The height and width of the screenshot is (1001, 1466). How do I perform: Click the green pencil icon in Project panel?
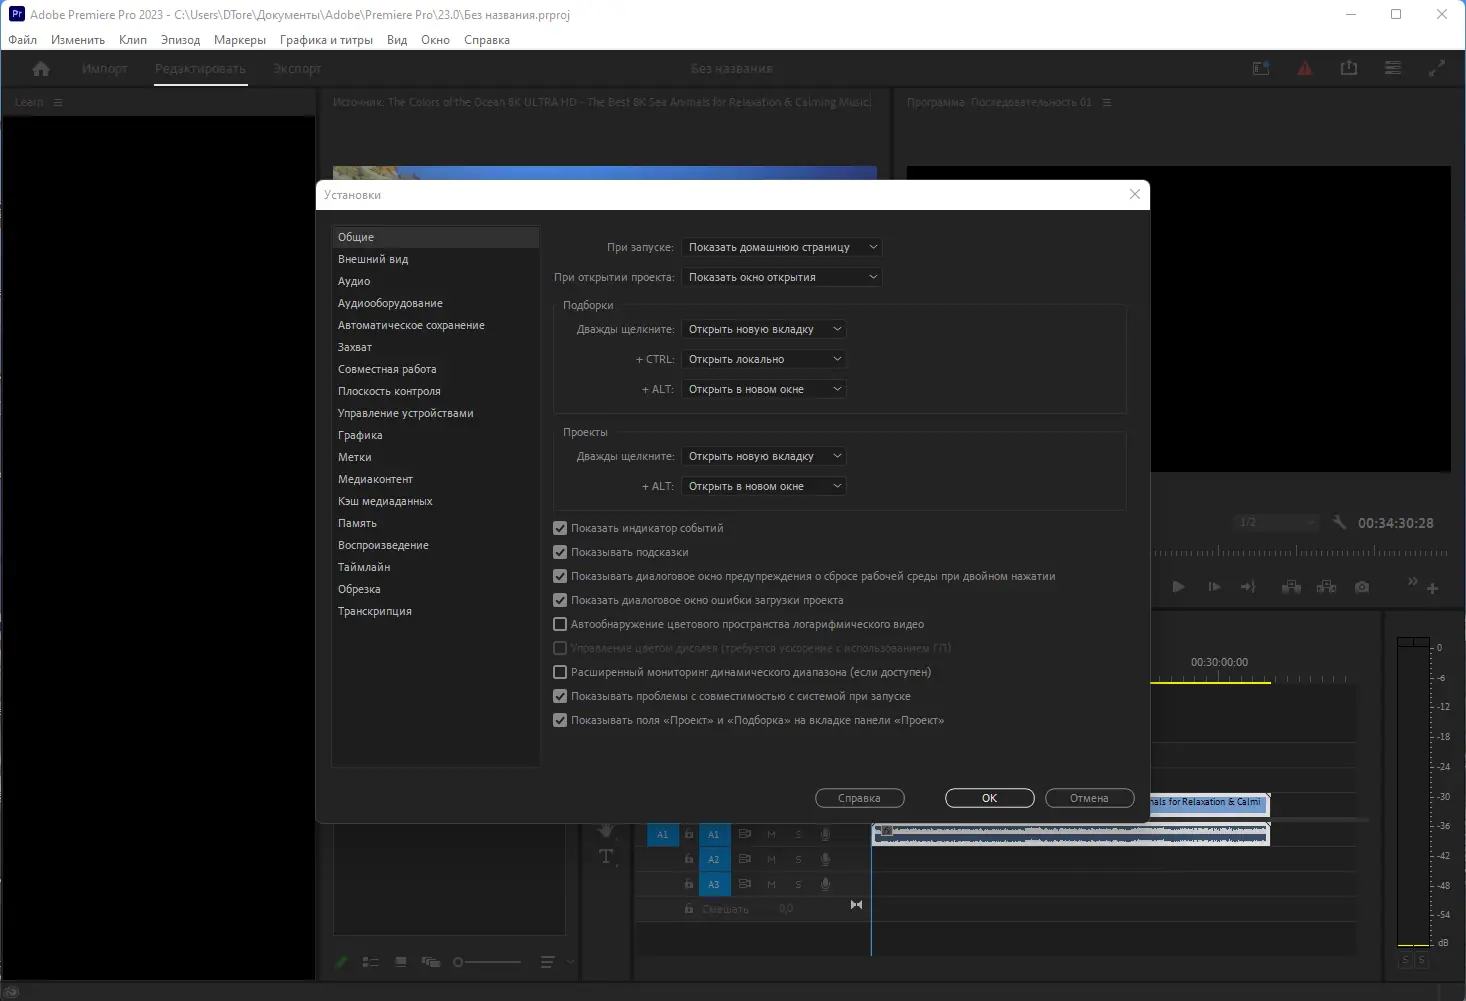tap(341, 962)
